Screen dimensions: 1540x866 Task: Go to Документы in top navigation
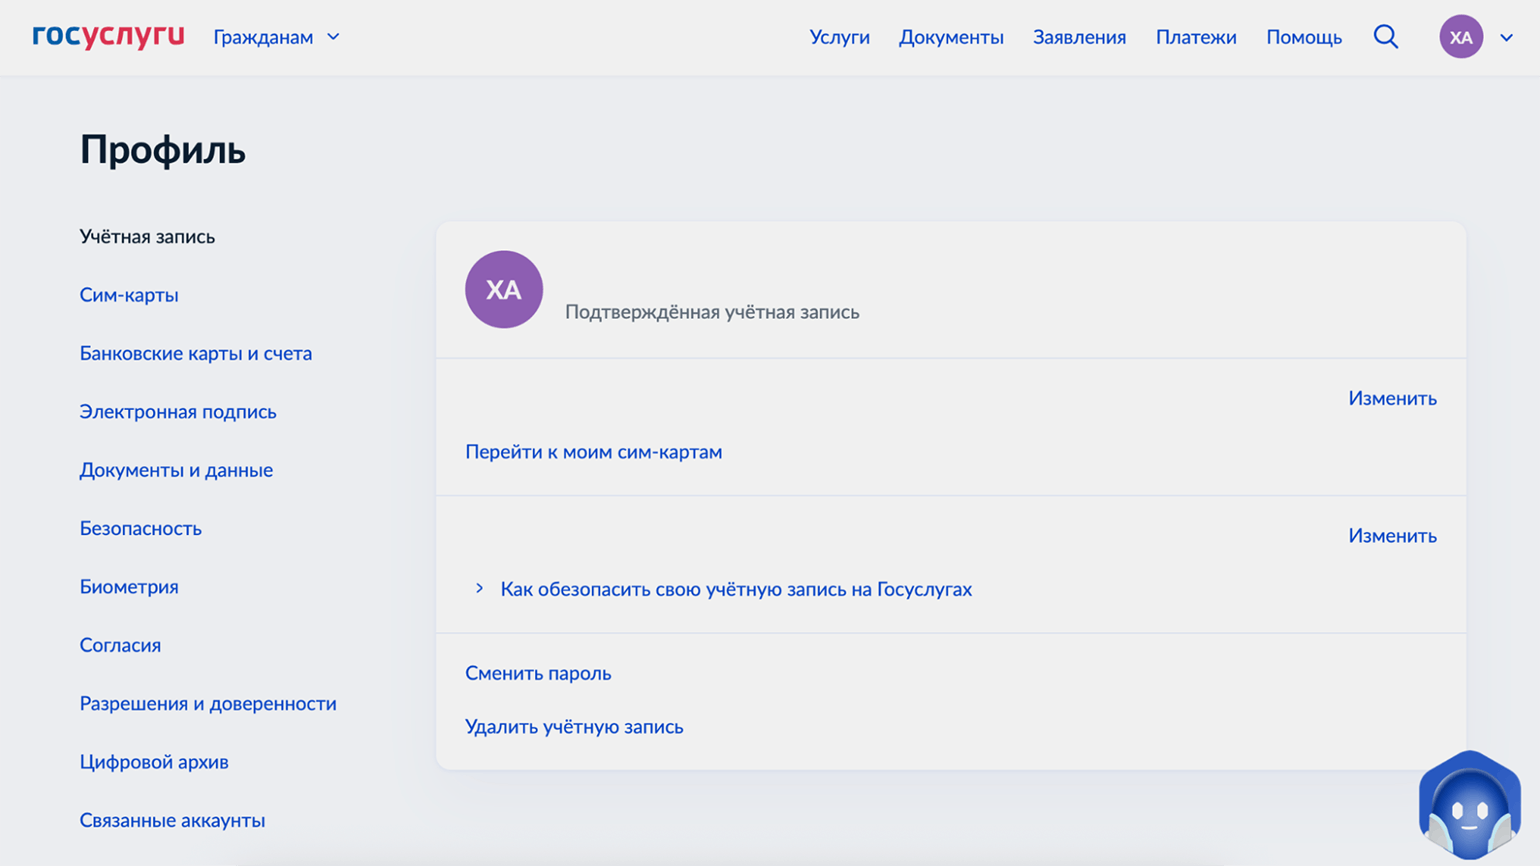coord(950,37)
